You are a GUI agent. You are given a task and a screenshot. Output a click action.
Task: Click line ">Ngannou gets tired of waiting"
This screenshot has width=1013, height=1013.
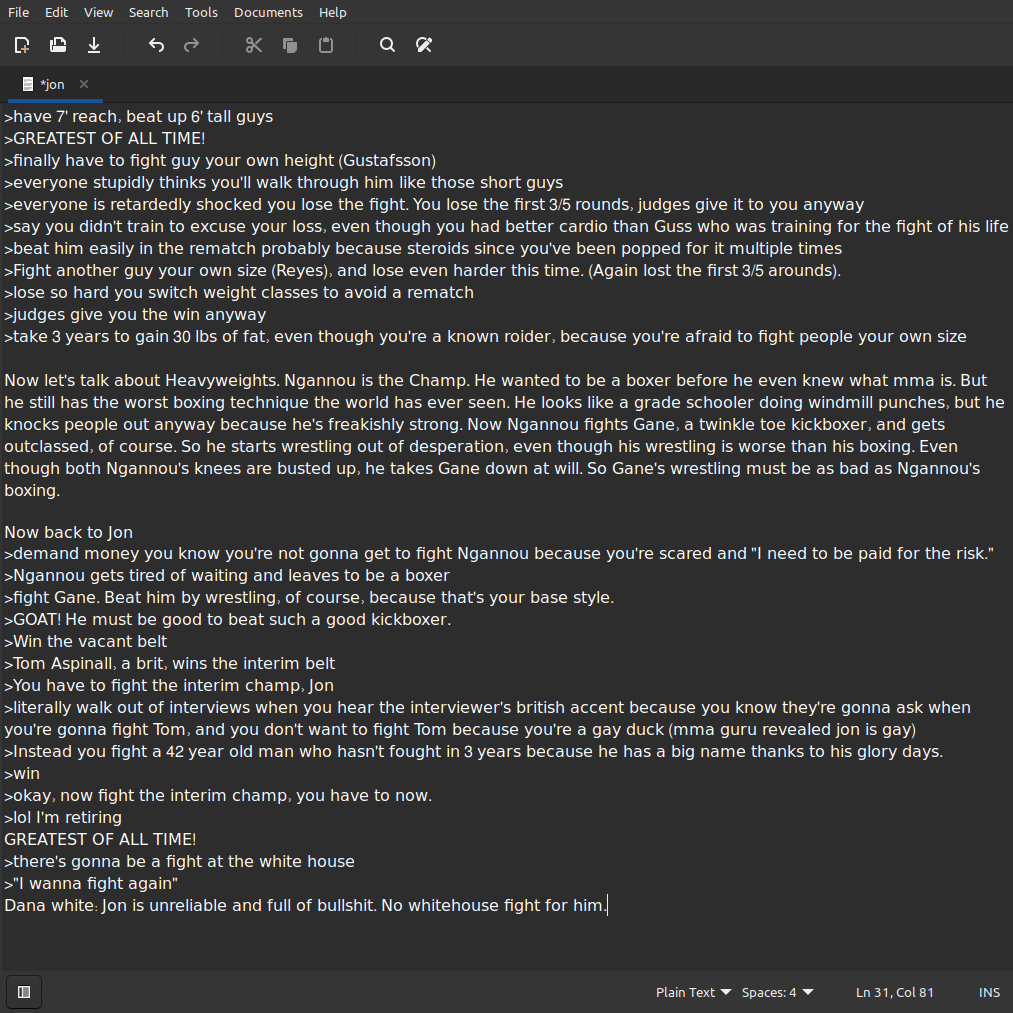click(227, 575)
